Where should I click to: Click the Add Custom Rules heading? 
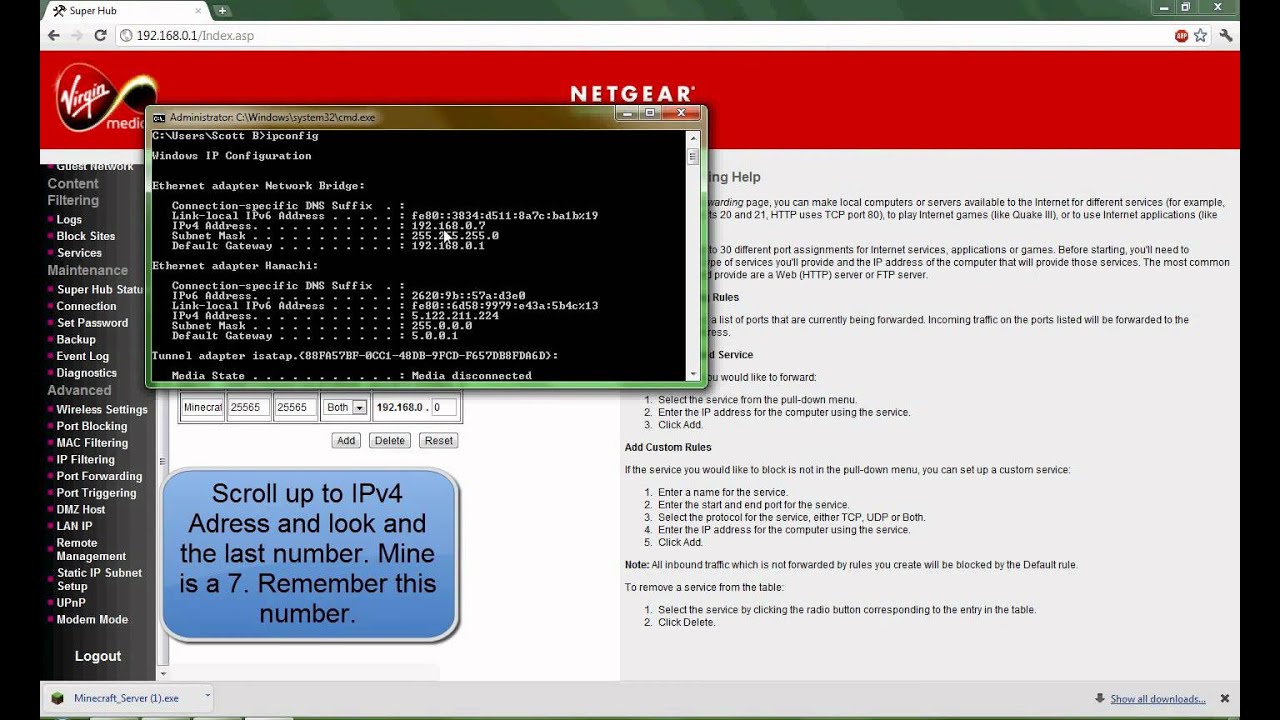pyautogui.click(x=668, y=447)
